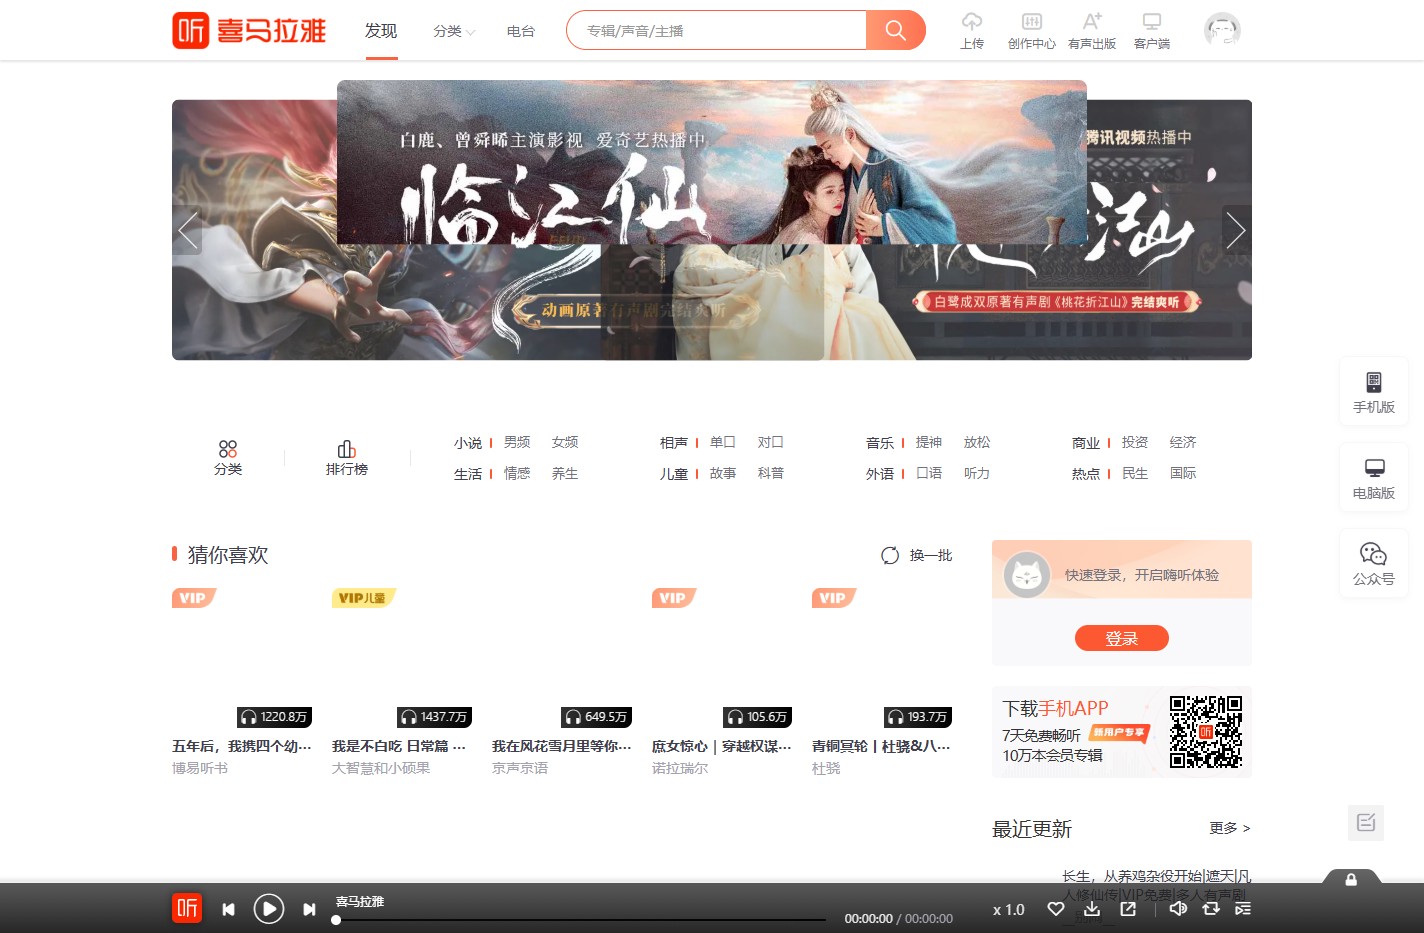Open the 投资 subcategory link
Screen dimensions: 1424x933
(1135, 442)
